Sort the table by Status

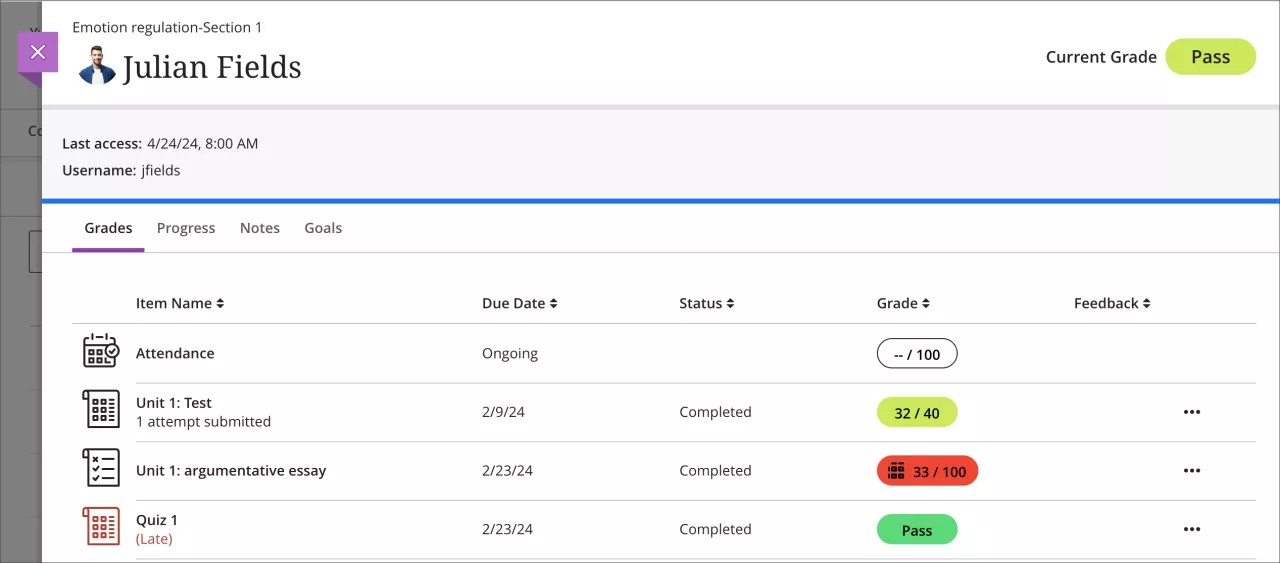(706, 303)
